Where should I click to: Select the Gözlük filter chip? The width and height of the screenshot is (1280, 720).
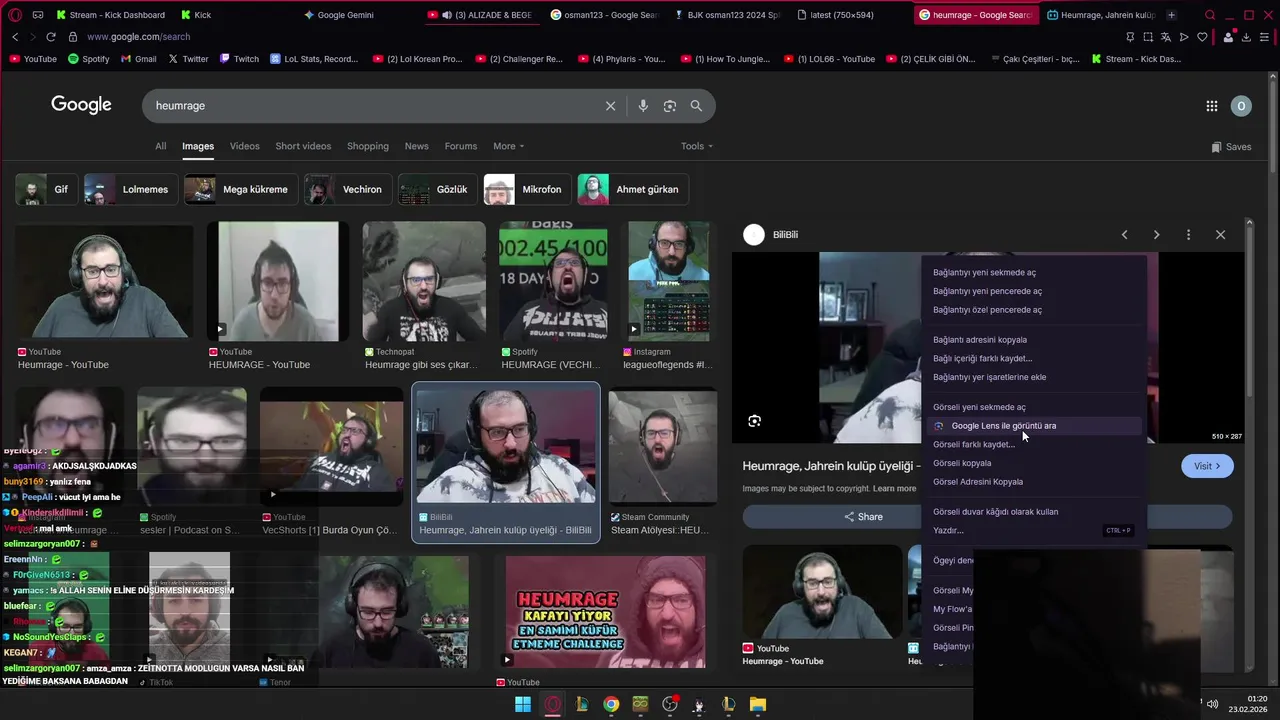[437, 189]
